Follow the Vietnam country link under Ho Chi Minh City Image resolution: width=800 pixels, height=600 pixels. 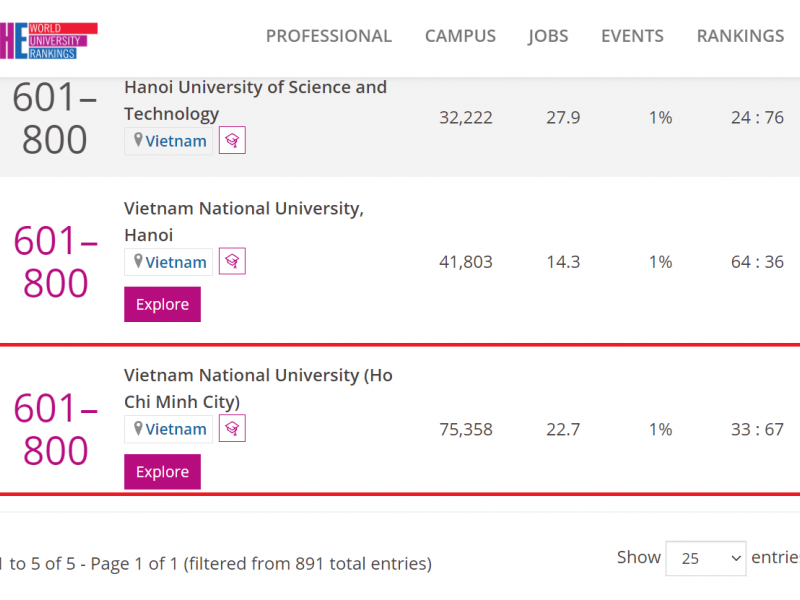176,429
